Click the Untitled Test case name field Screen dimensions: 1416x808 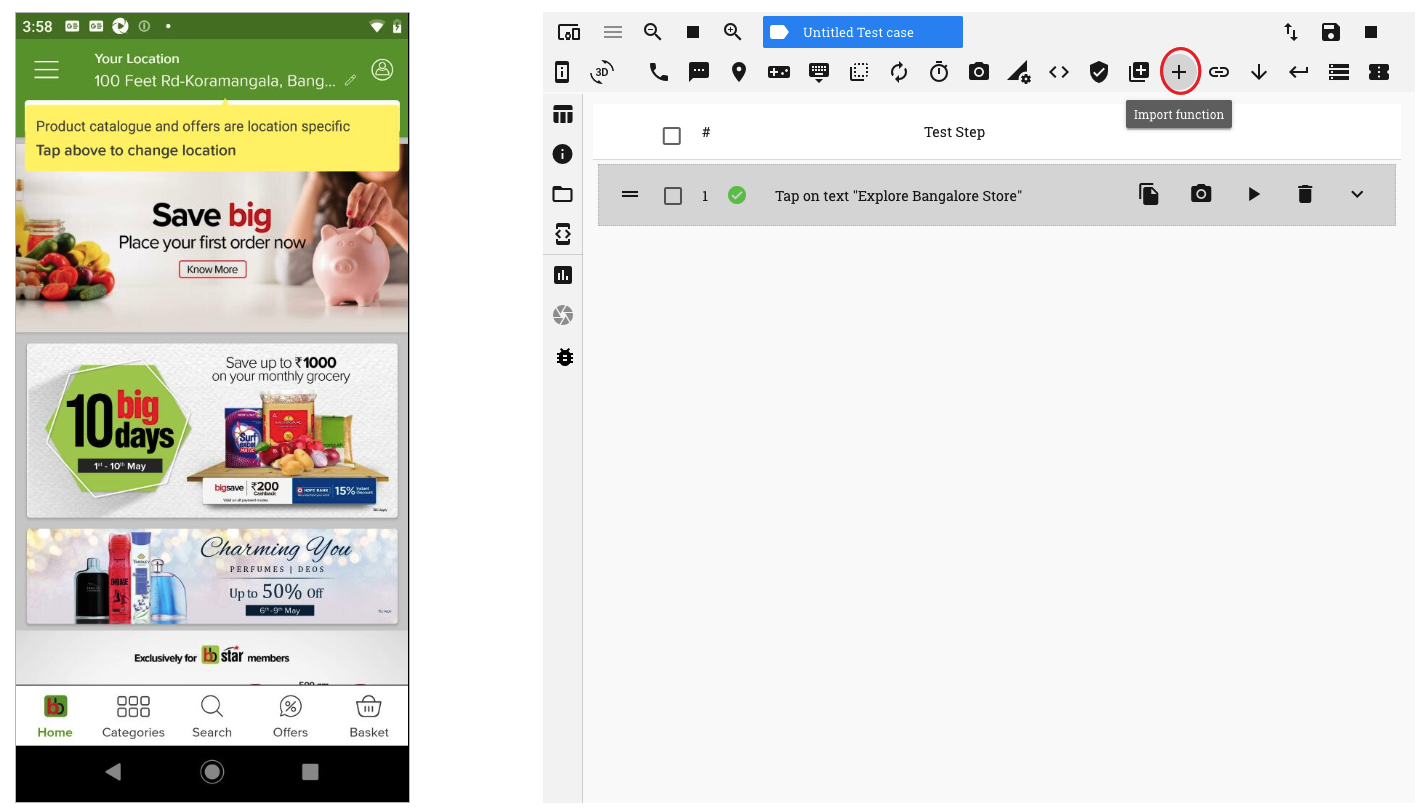coord(863,32)
